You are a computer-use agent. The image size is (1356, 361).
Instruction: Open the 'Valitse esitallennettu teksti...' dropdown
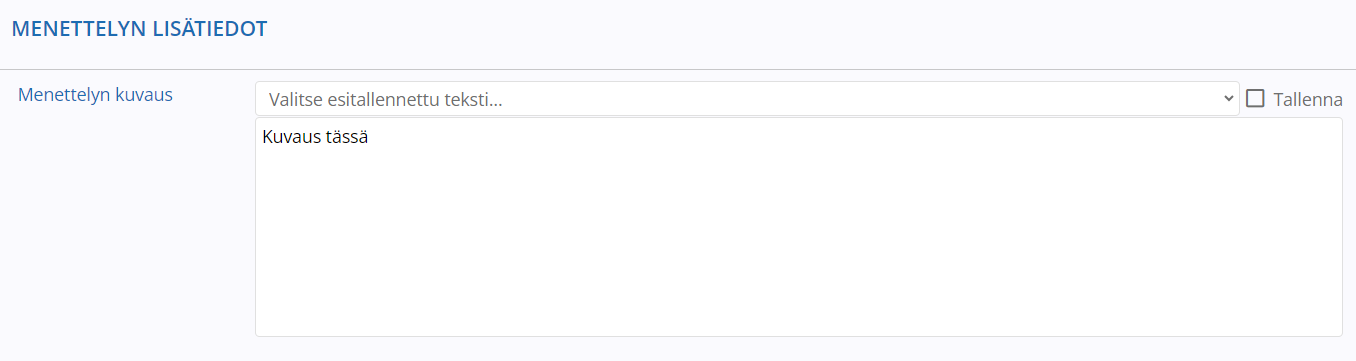(x=747, y=99)
